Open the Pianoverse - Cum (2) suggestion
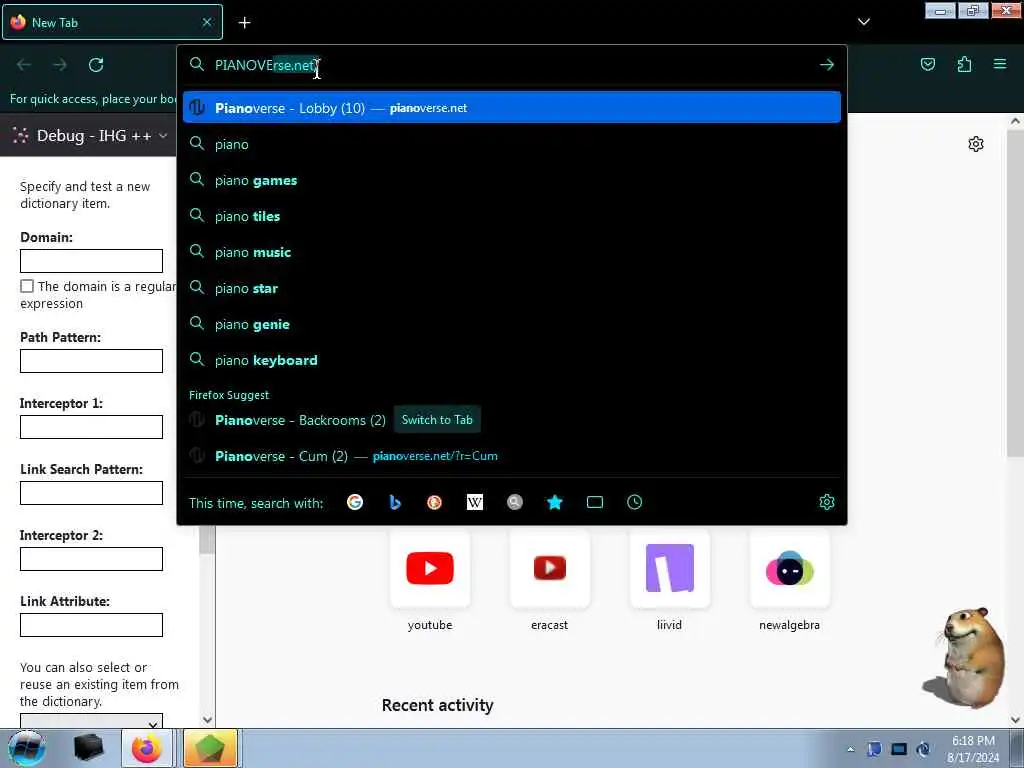This screenshot has height=768, width=1024. tap(511, 456)
